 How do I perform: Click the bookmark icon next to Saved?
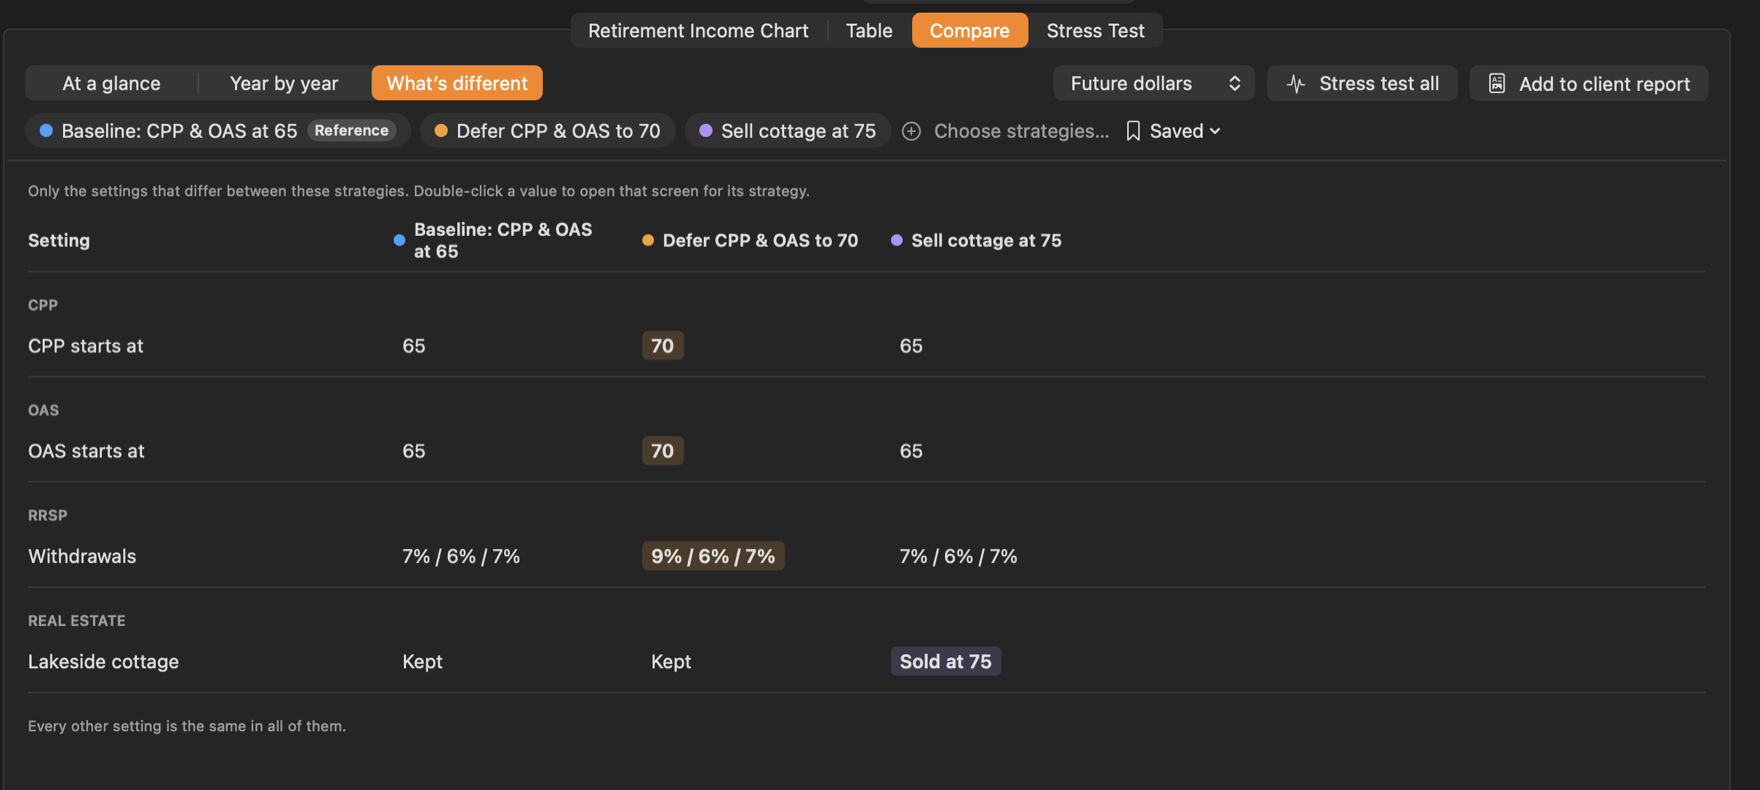[x=1133, y=131]
